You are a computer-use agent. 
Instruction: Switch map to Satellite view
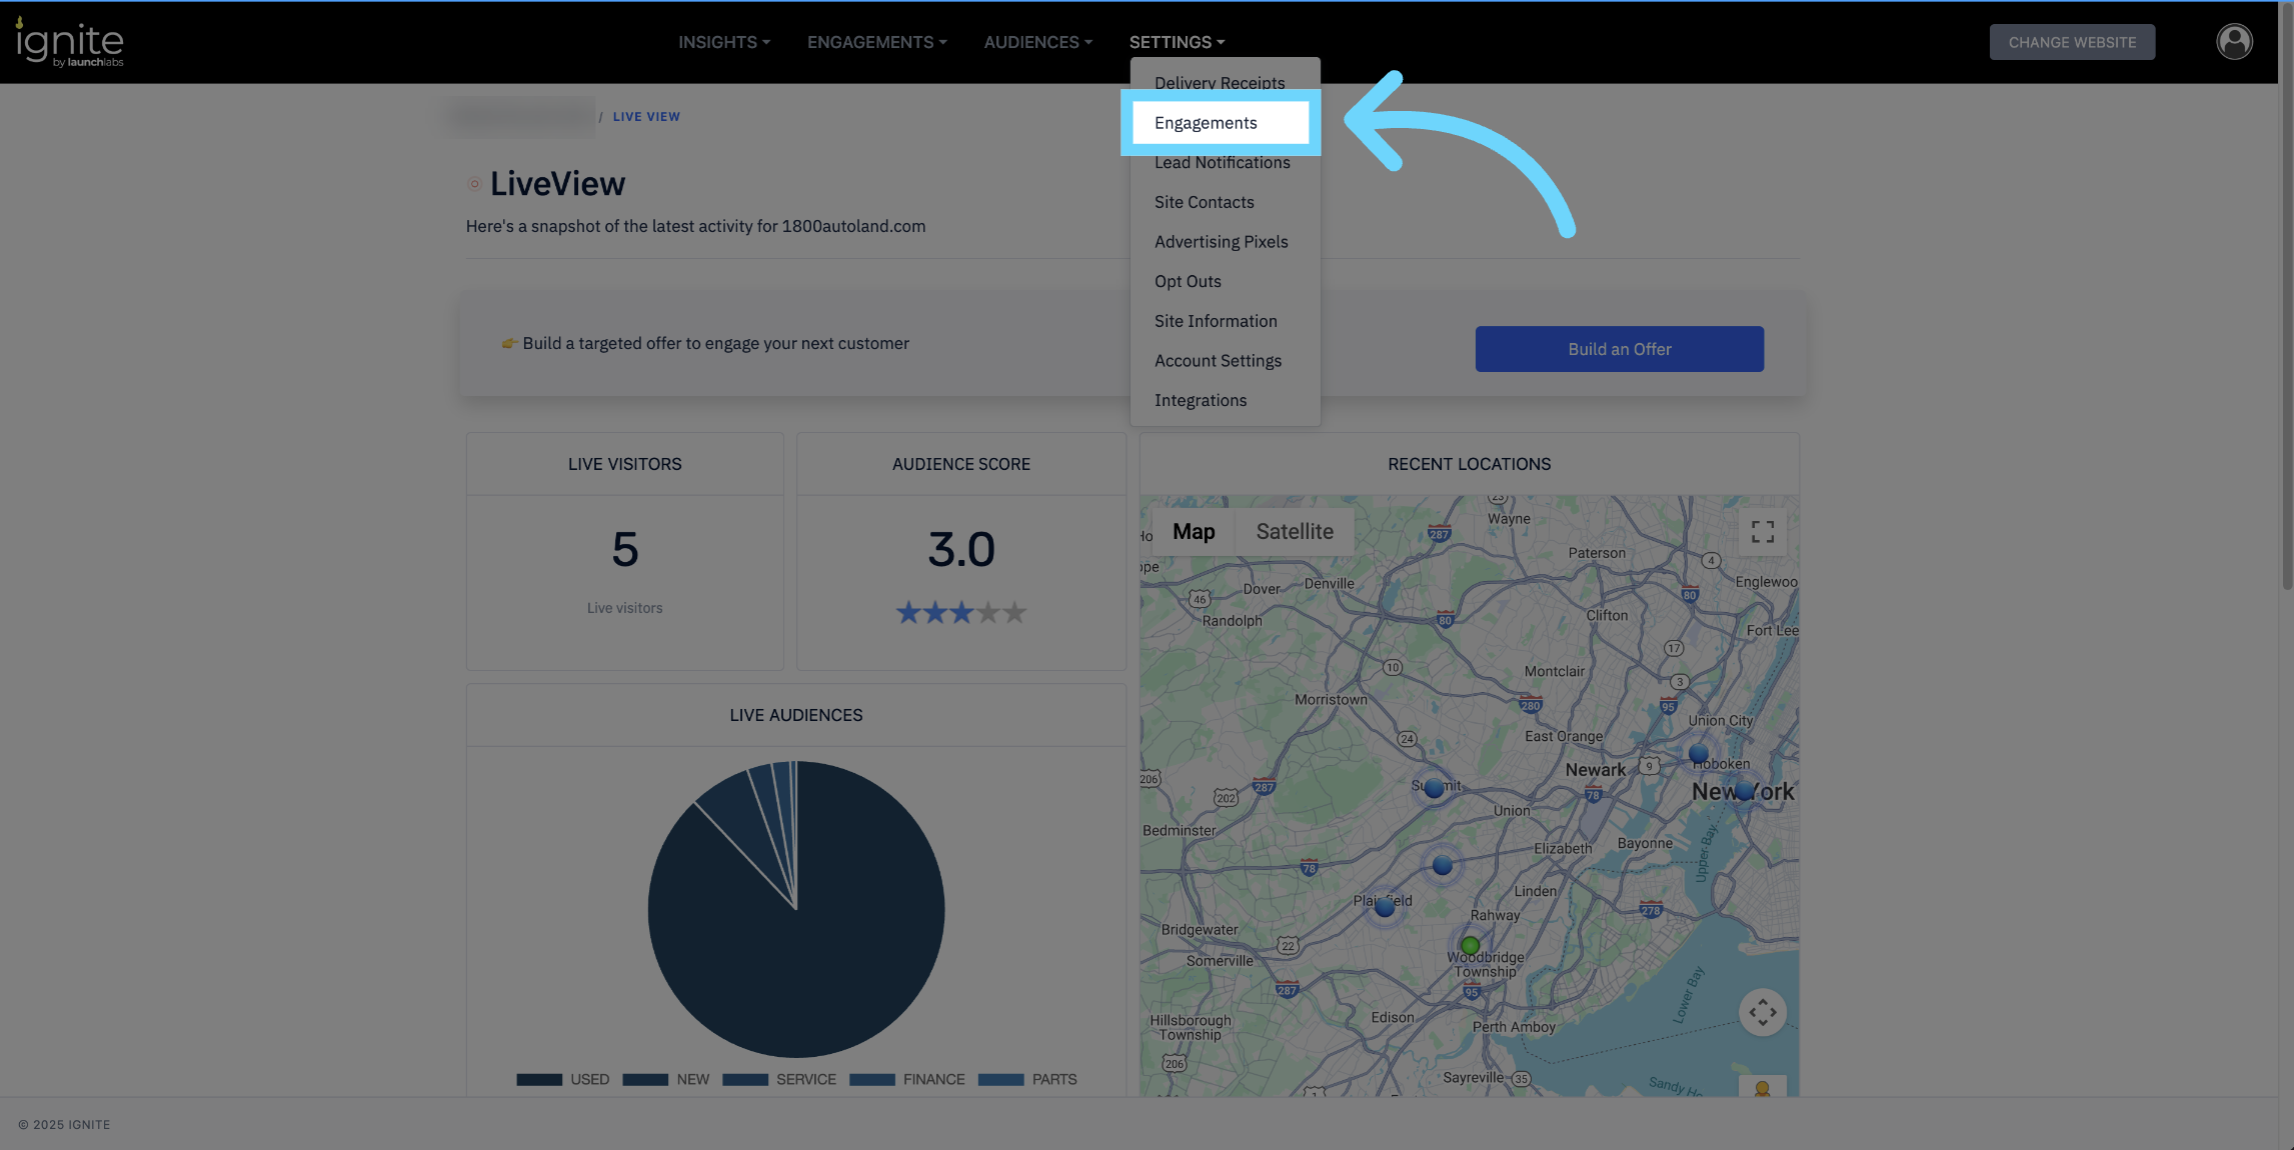(1294, 532)
